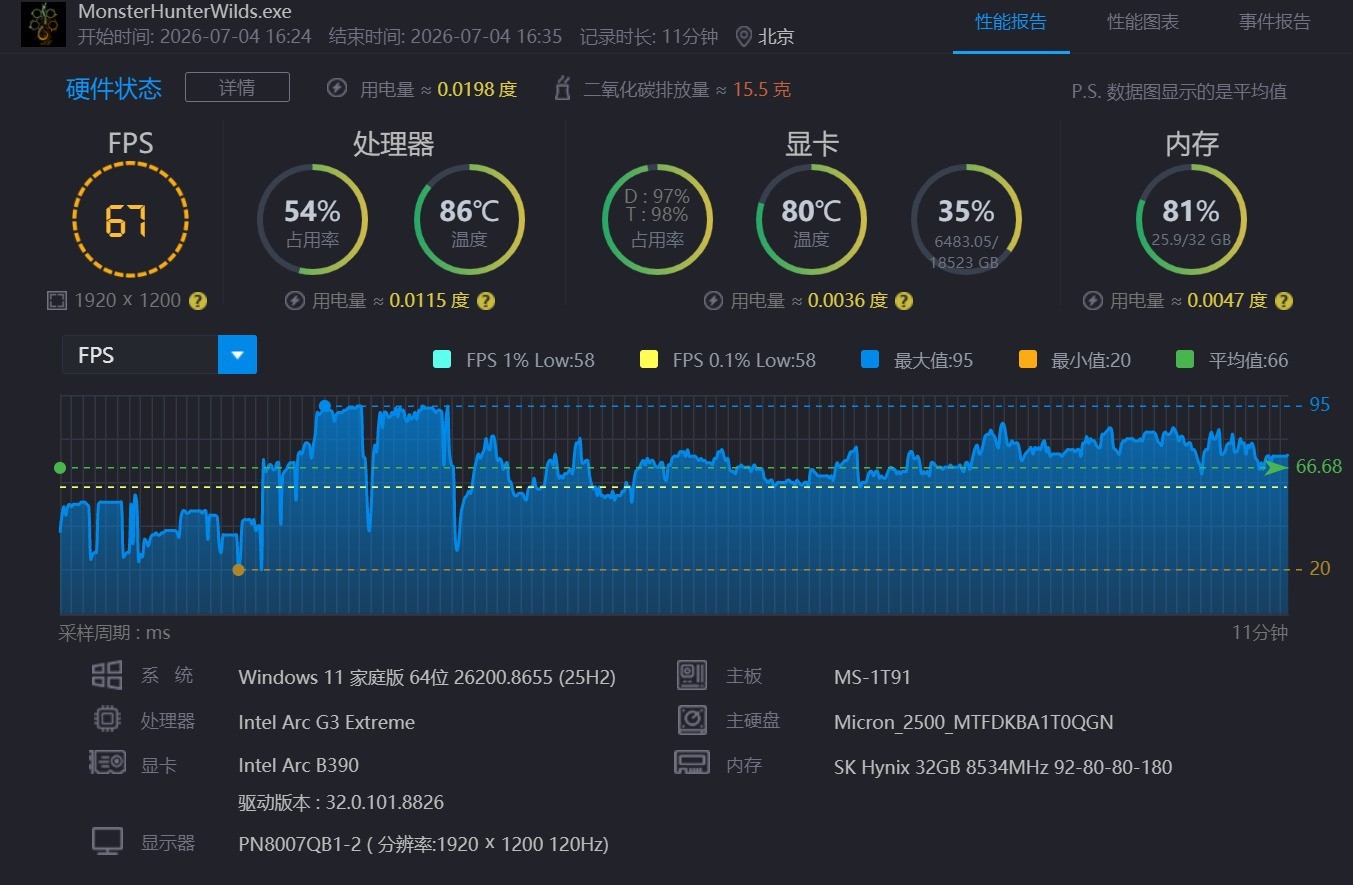Click the green 66.68 average arrow marker
Image resolution: width=1353 pixels, height=885 pixels.
pyautogui.click(x=1277, y=467)
